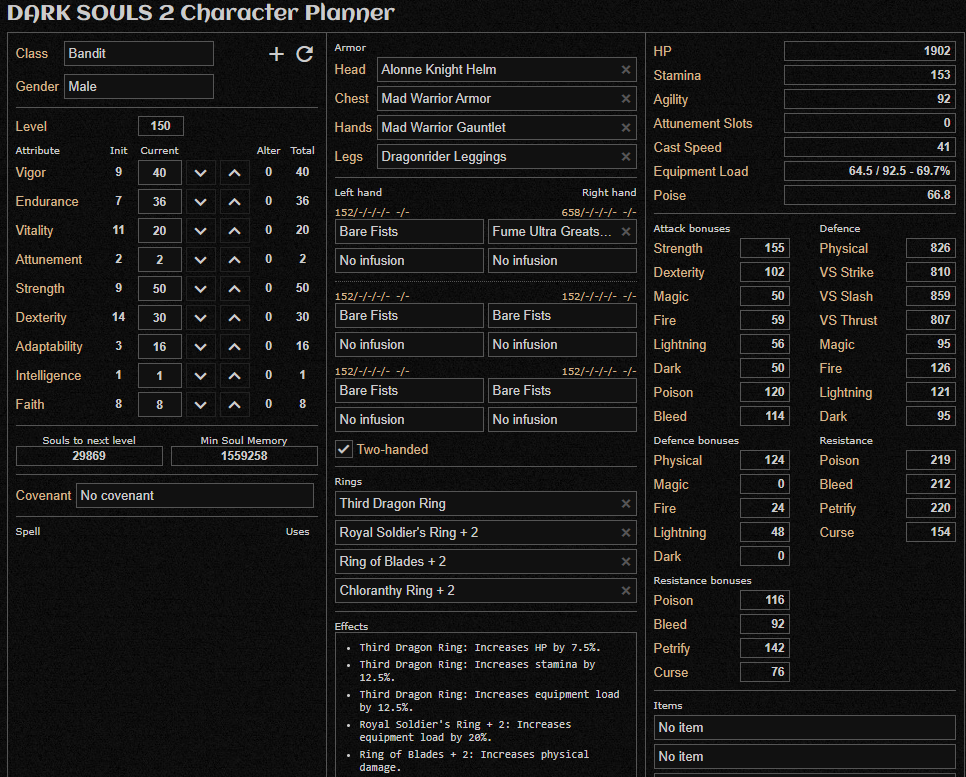Click the Min Soul Memory value 1559258
966x777 pixels.
pos(244,456)
